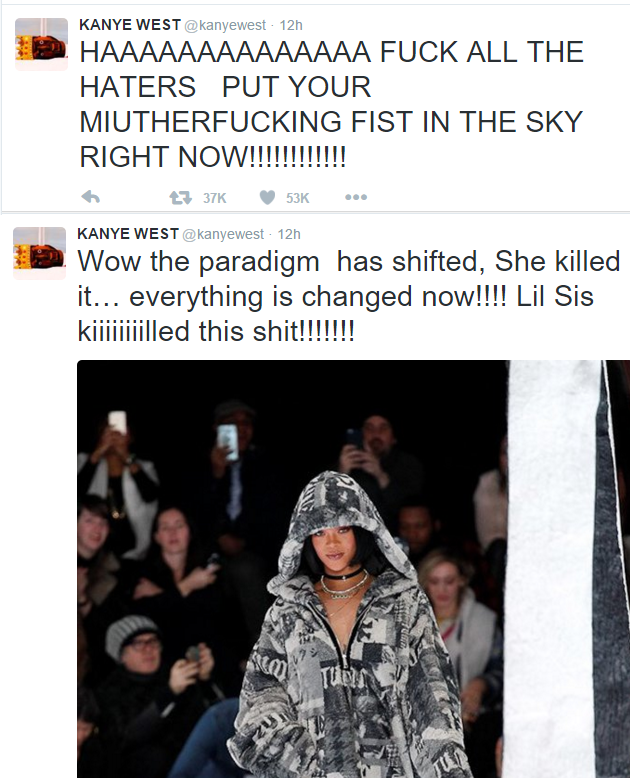The image size is (630, 778).
Task: Click the 53K likes count
Action: tap(297, 198)
